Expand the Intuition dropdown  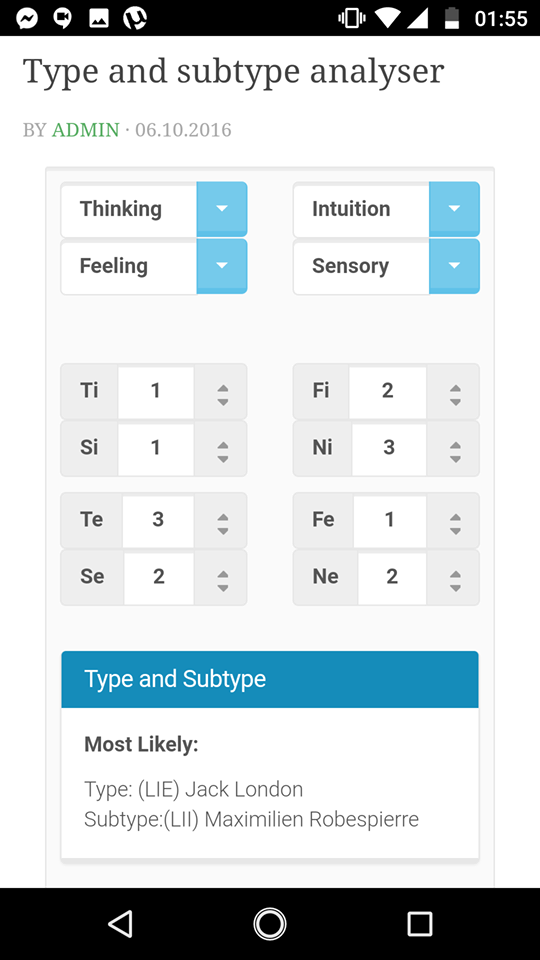tap(454, 209)
